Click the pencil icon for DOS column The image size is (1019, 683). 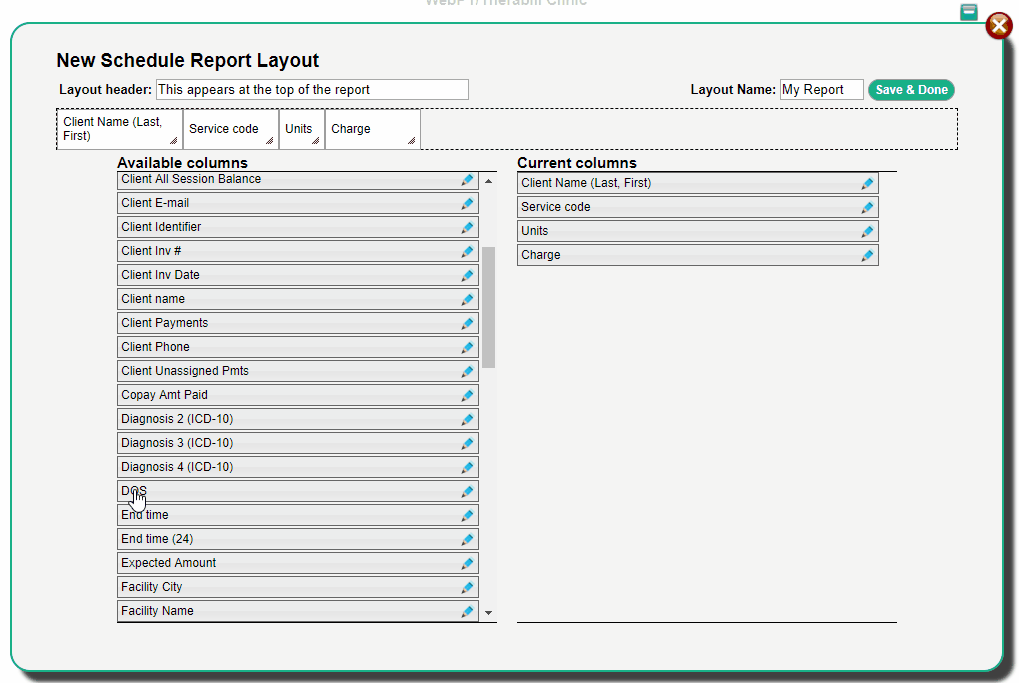click(x=467, y=493)
